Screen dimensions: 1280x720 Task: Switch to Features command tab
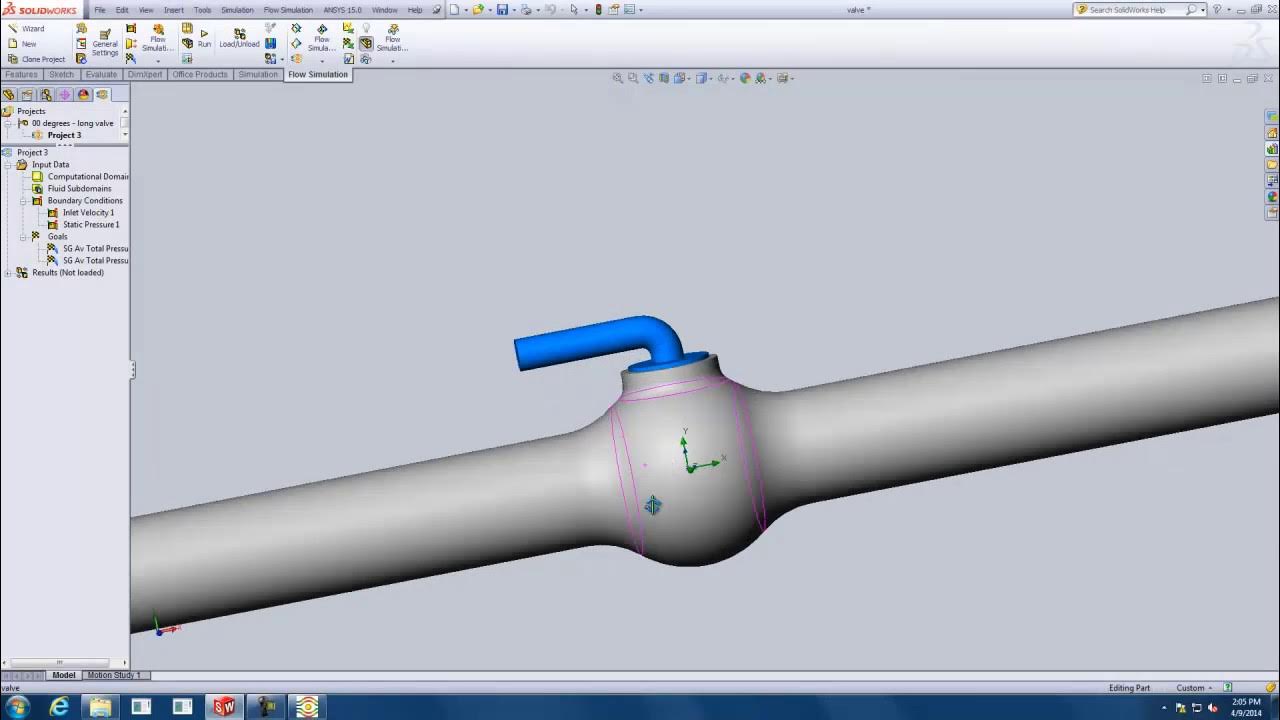[21, 74]
